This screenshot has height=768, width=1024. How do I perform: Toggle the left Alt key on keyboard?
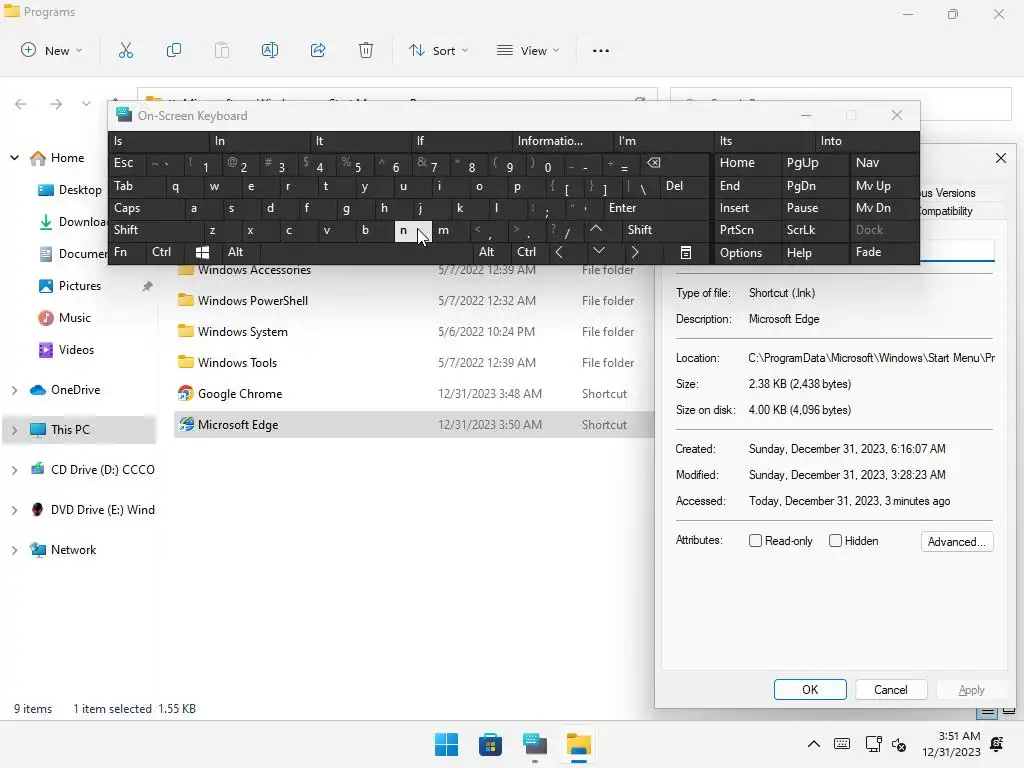pos(241,252)
